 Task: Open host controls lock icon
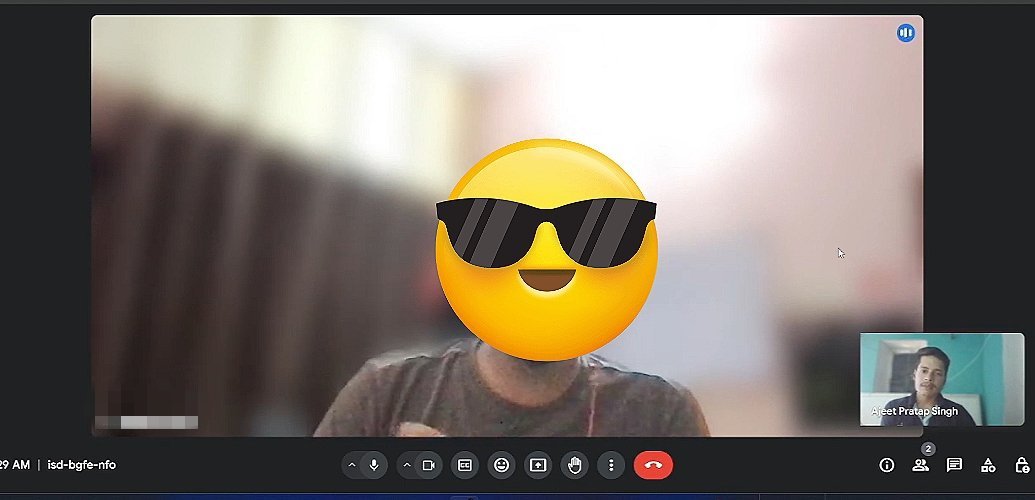[x=1022, y=465]
